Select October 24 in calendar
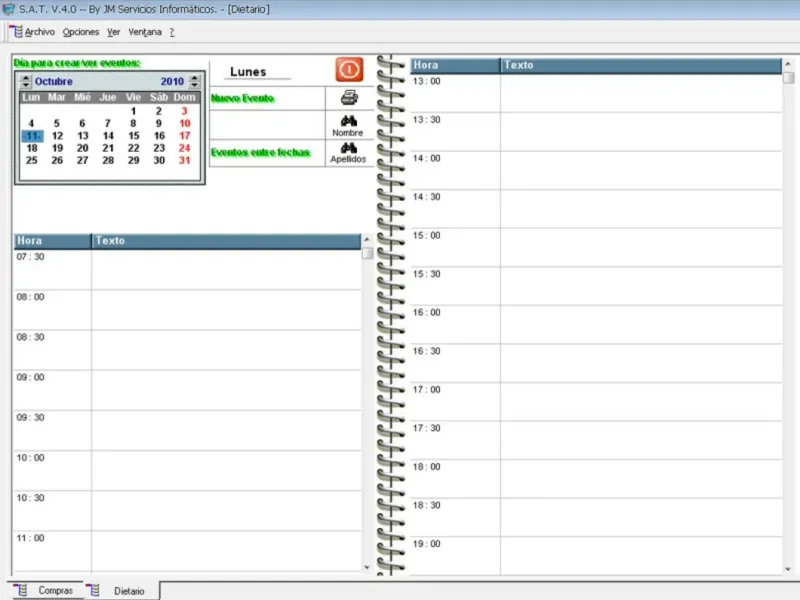This screenshot has height=600, width=800. [x=184, y=148]
